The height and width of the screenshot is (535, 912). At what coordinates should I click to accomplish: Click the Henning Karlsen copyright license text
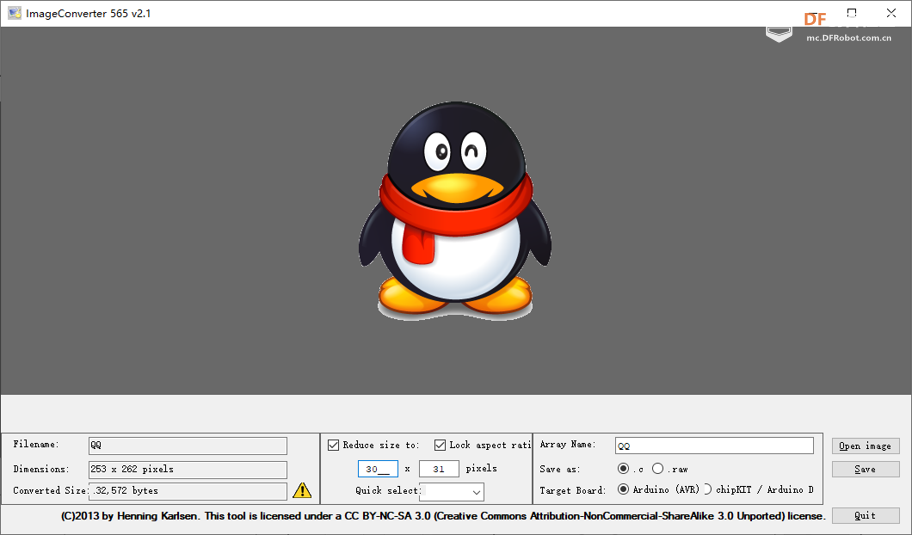tap(443, 516)
